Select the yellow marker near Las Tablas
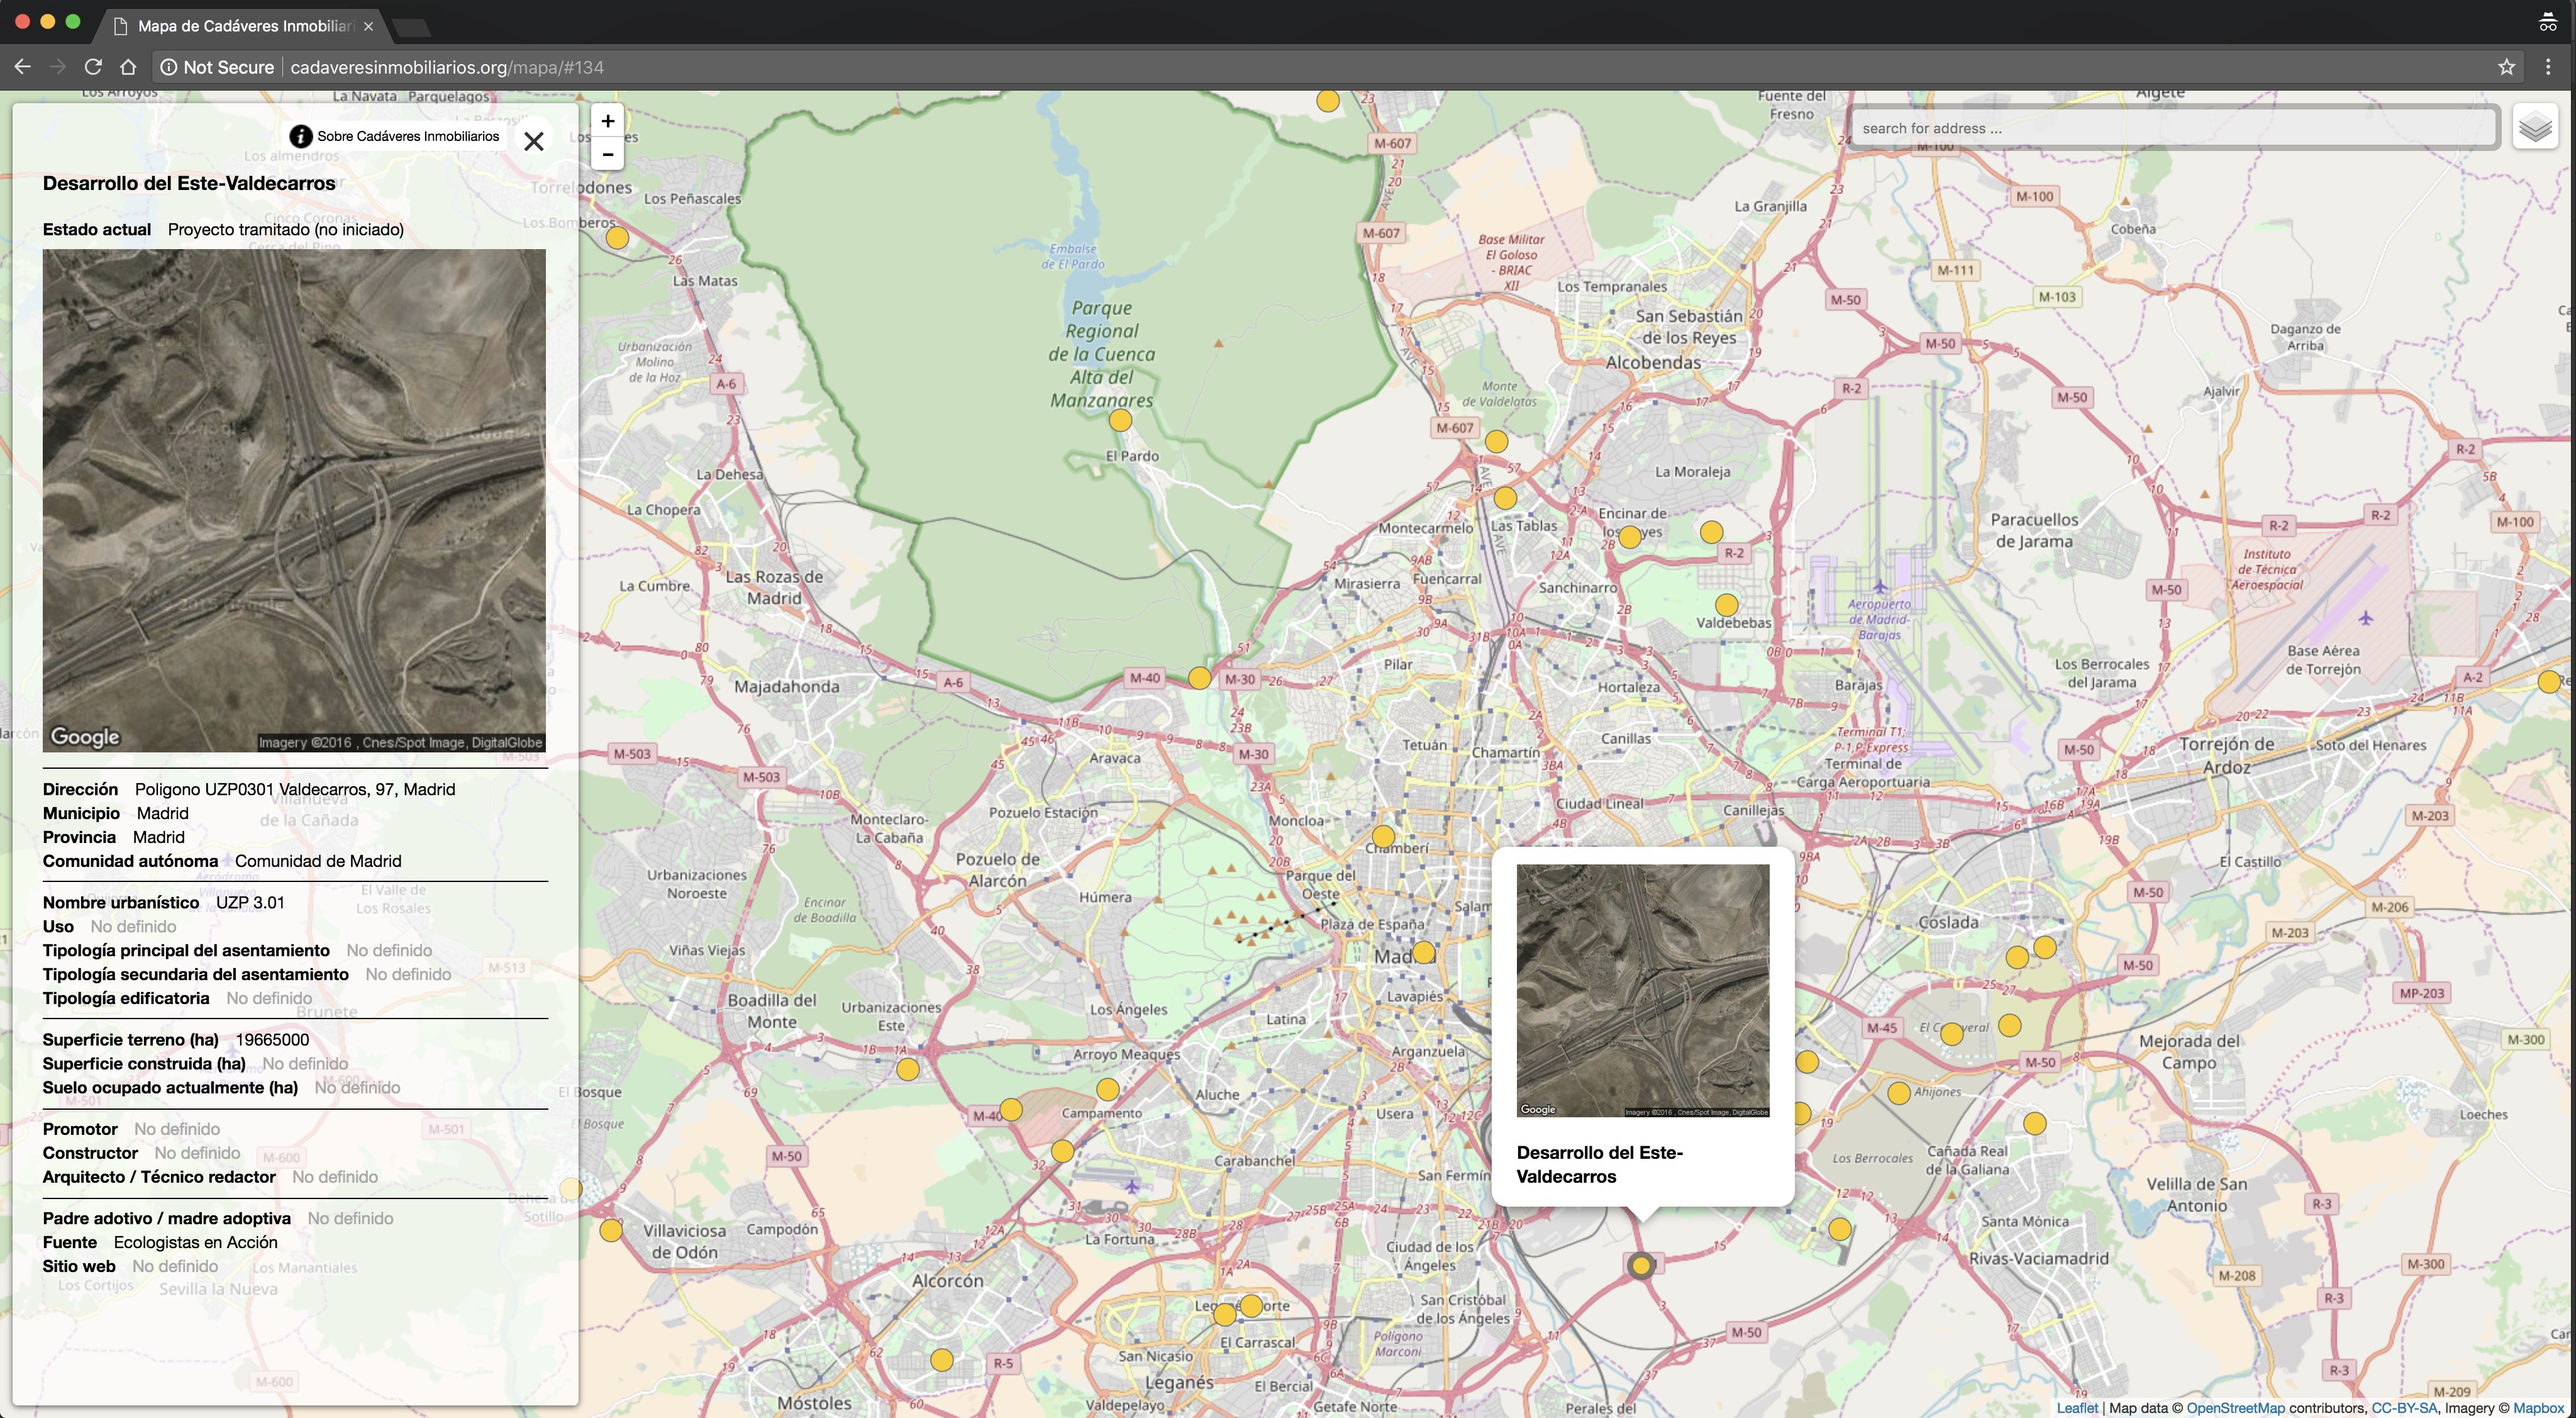The height and width of the screenshot is (1418, 2576). pyautogui.click(x=1505, y=497)
